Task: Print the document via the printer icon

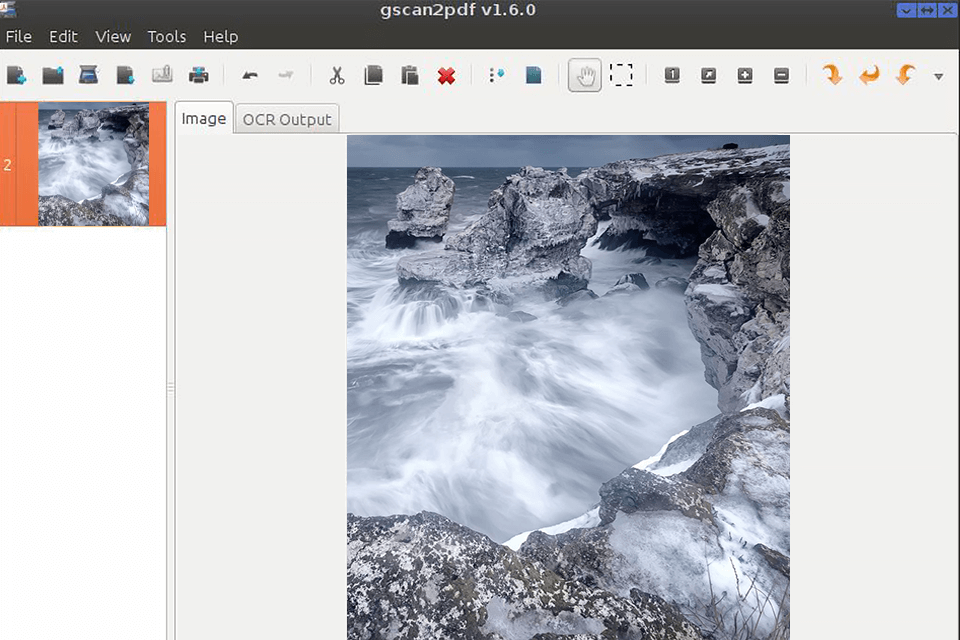Action: tap(198, 75)
